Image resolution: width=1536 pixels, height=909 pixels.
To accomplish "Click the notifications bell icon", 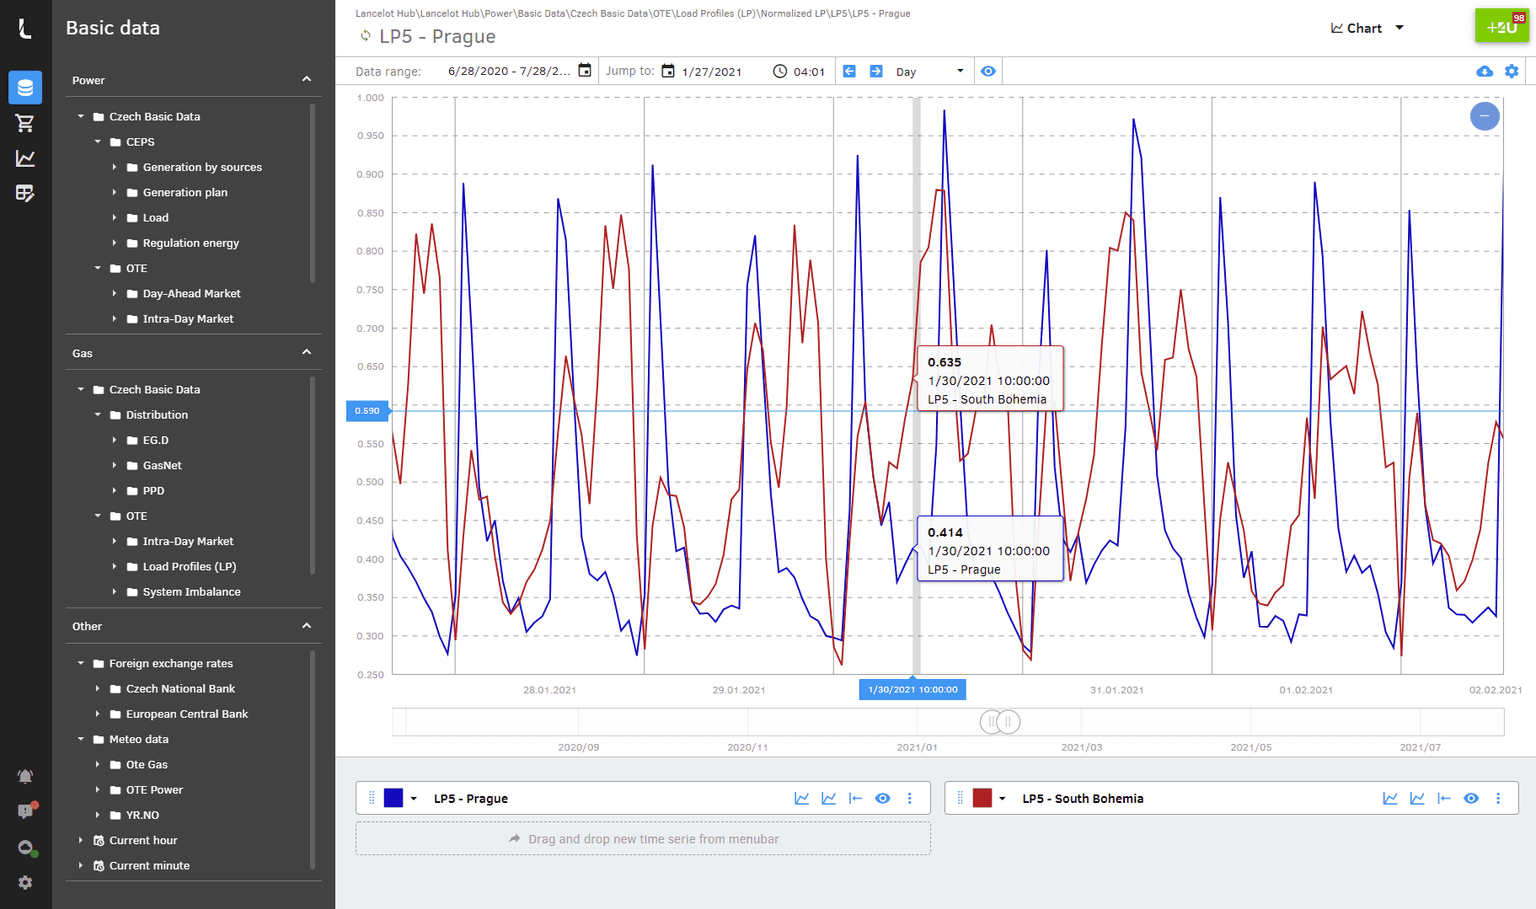I will pyautogui.click(x=25, y=776).
